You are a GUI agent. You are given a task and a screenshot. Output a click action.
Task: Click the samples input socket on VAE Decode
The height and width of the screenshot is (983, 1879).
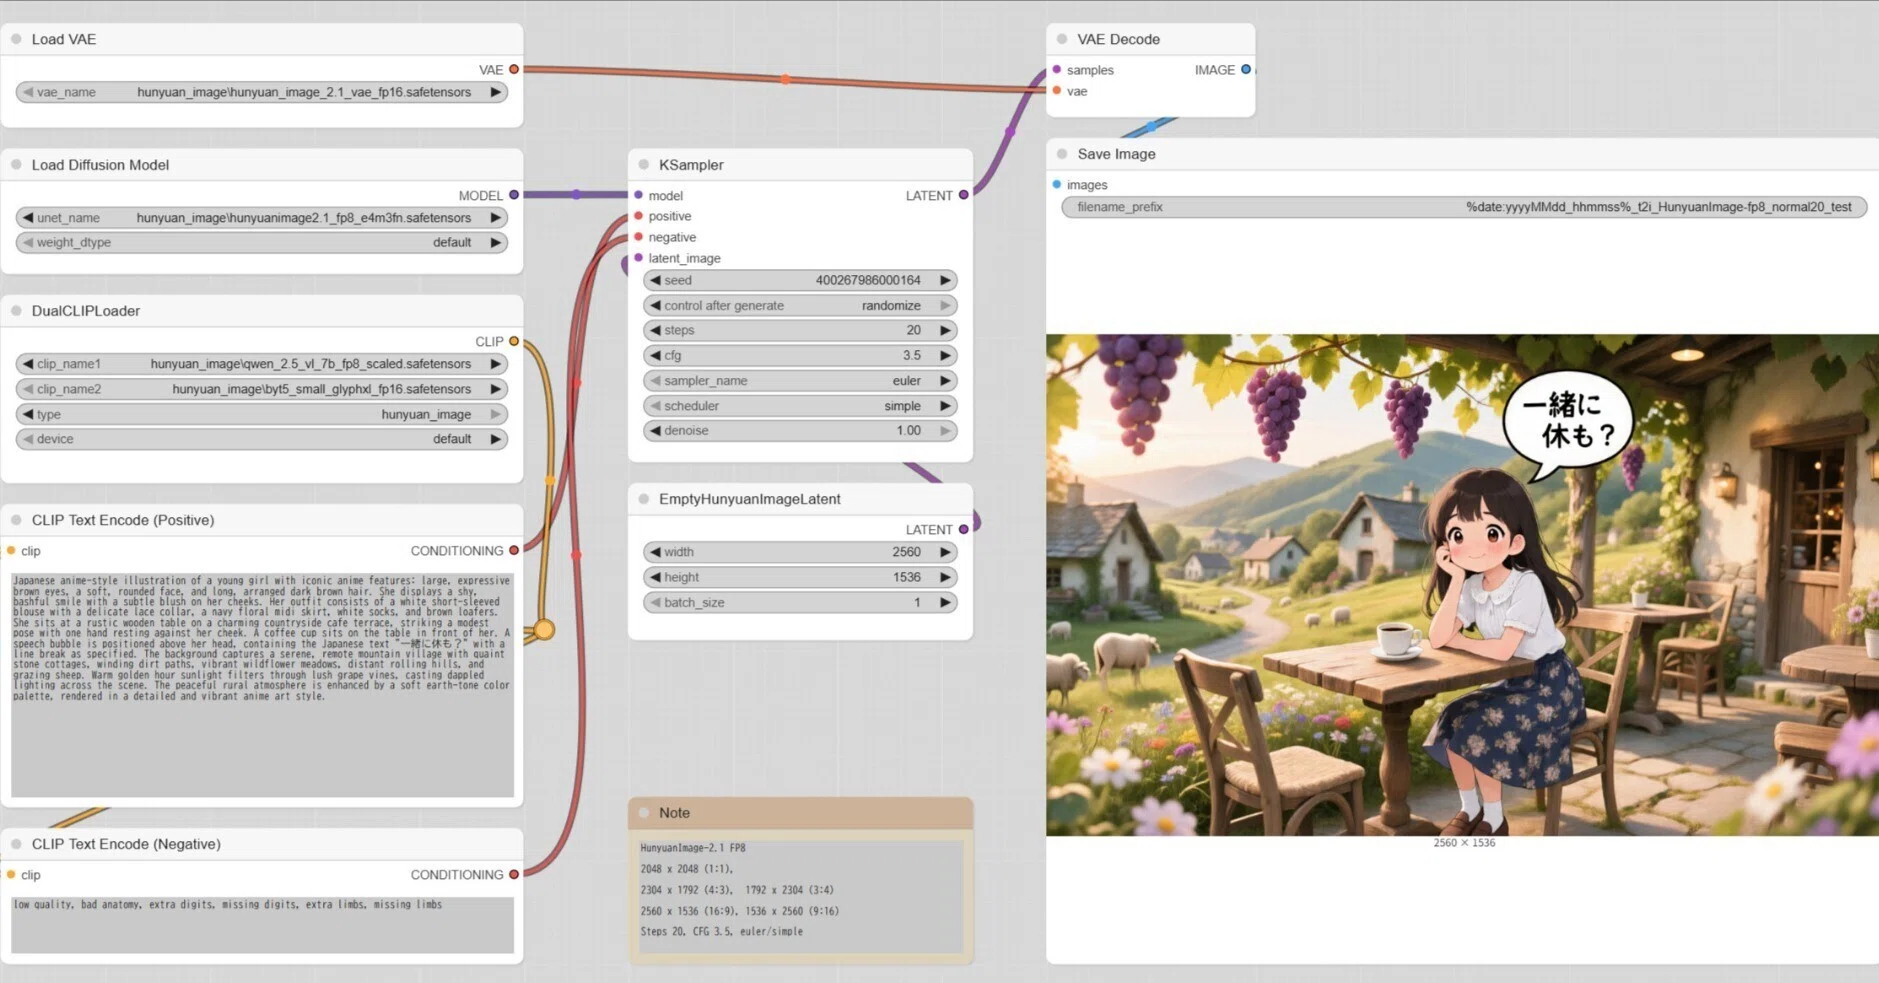point(1057,69)
